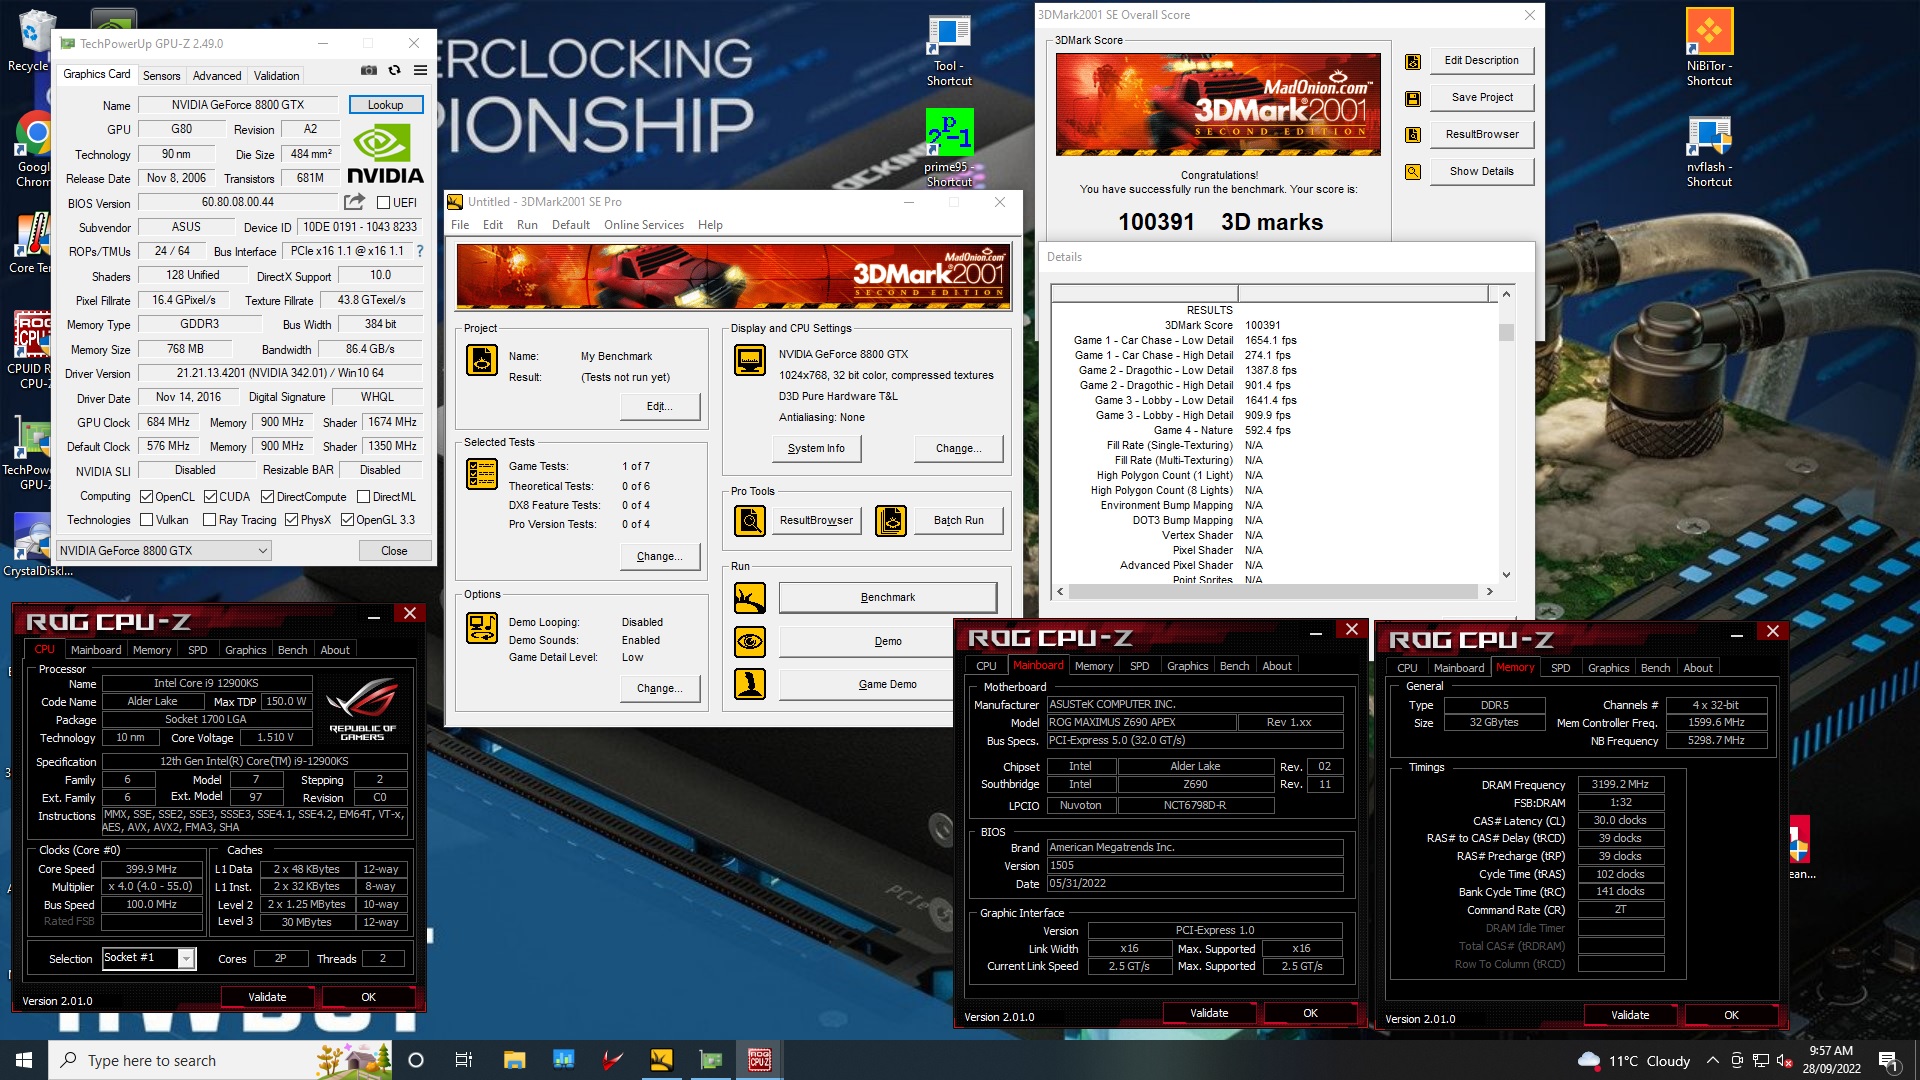Toggle the UEFI checkbox in GPU-Z

383,203
